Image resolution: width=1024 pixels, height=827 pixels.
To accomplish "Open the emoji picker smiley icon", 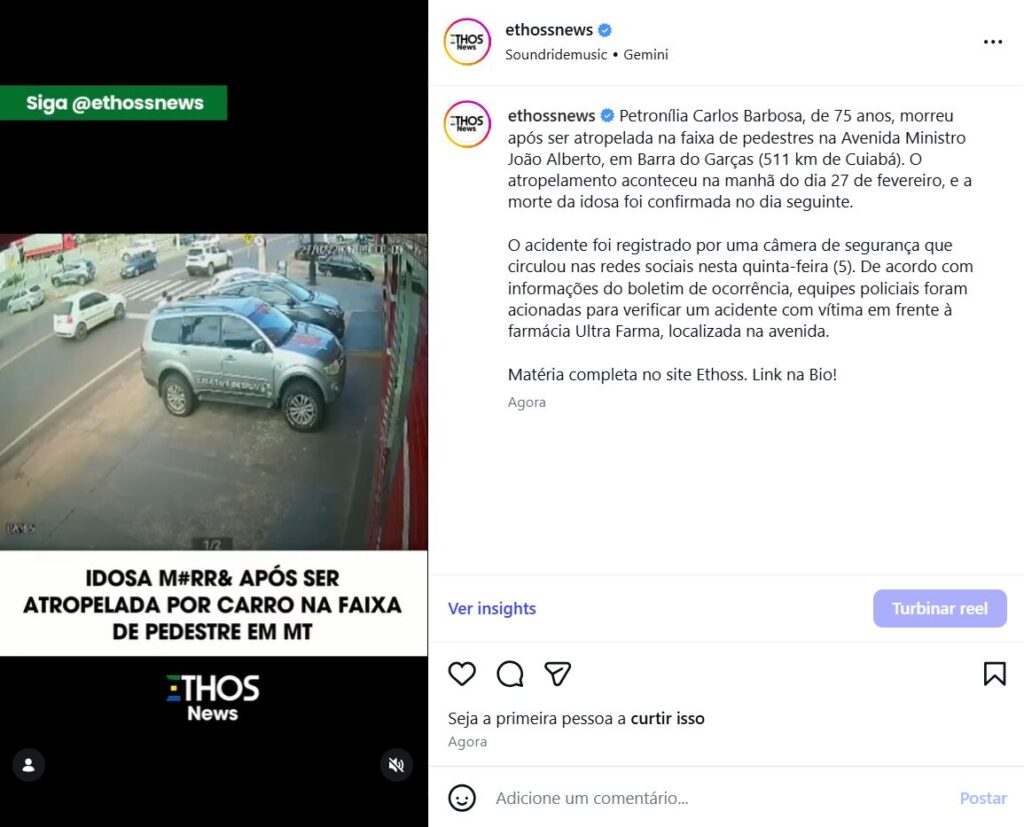I will click(462, 798).
